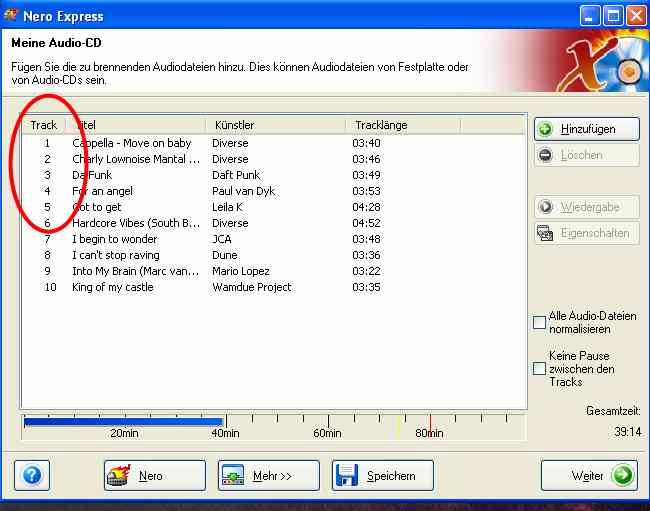Click the yellow capacity warning marker
This screenshot has width=650, height=511.
tap(398, 425)
